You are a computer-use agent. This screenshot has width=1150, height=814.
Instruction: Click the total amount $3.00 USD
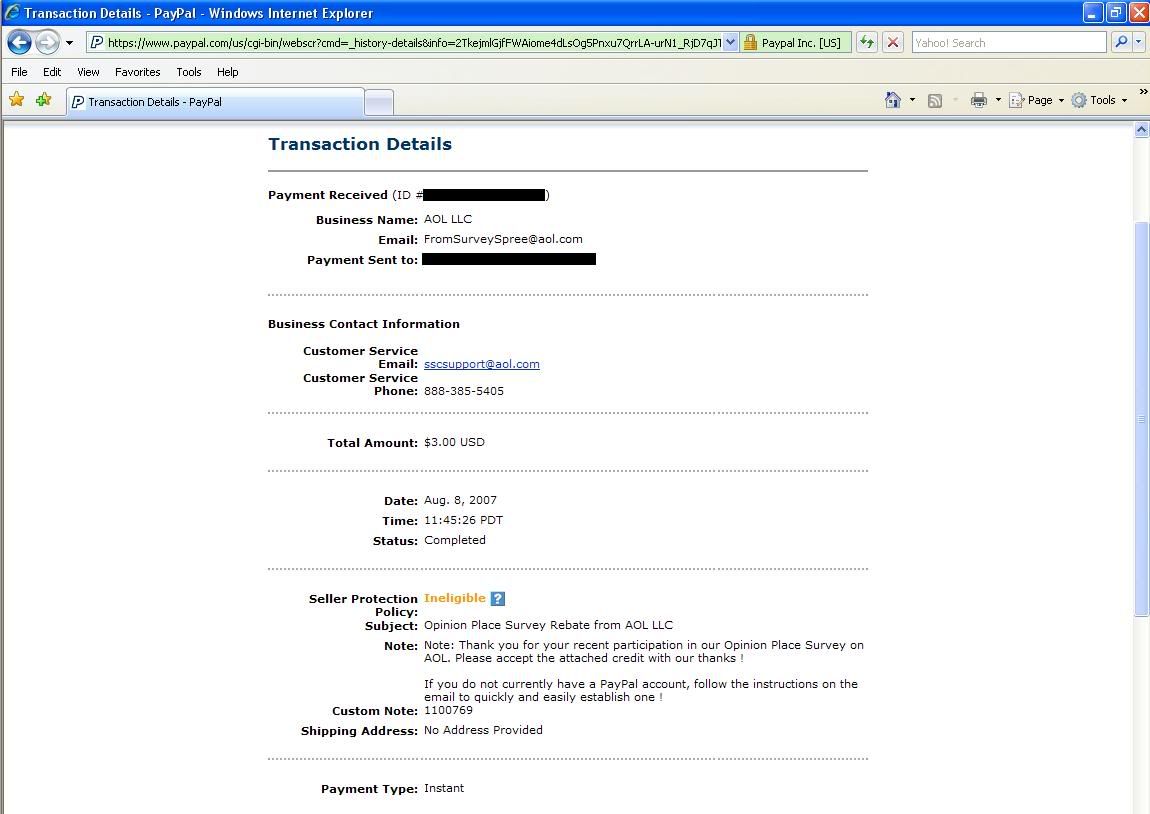[455, 442]
